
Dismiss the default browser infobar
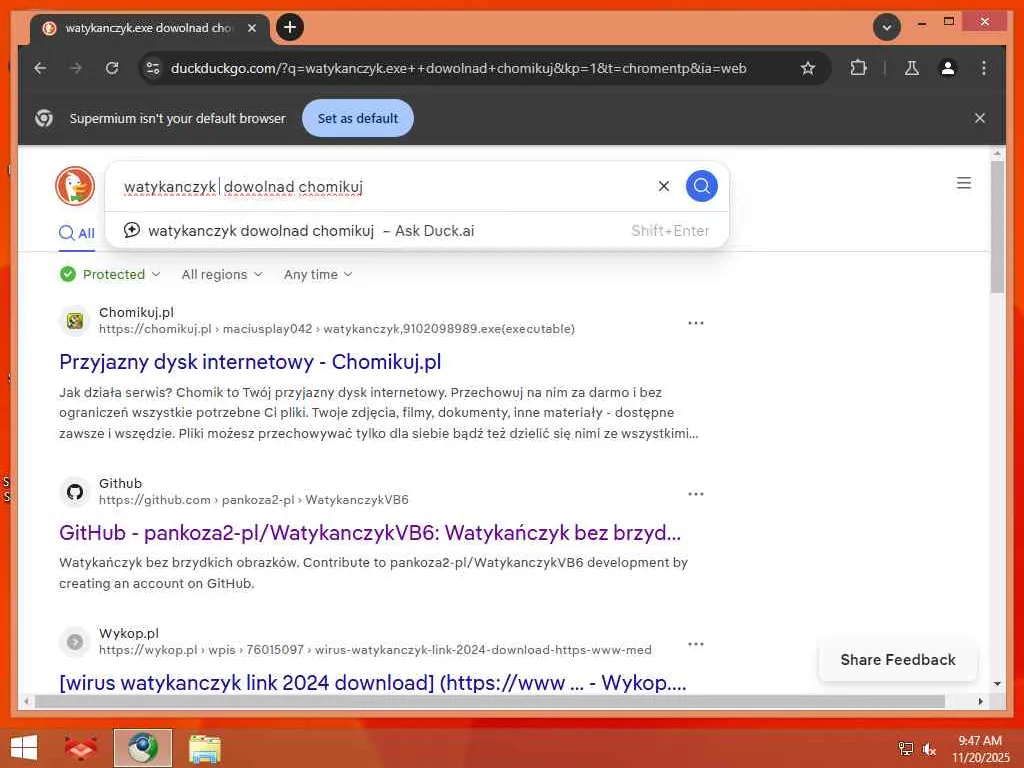(x=980, y=118)
